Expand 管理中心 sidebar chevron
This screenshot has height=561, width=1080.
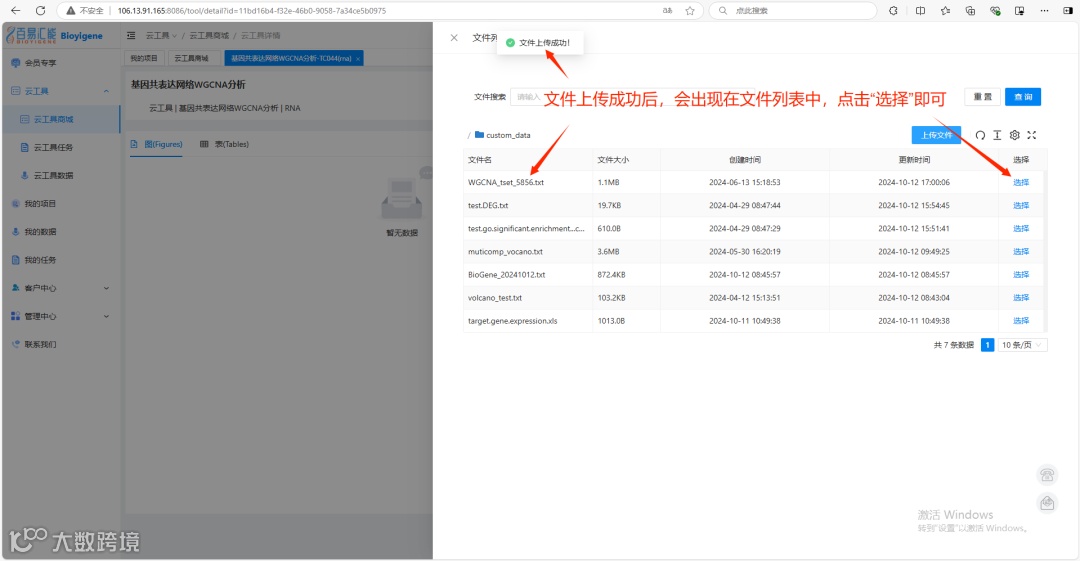point(106,316)
